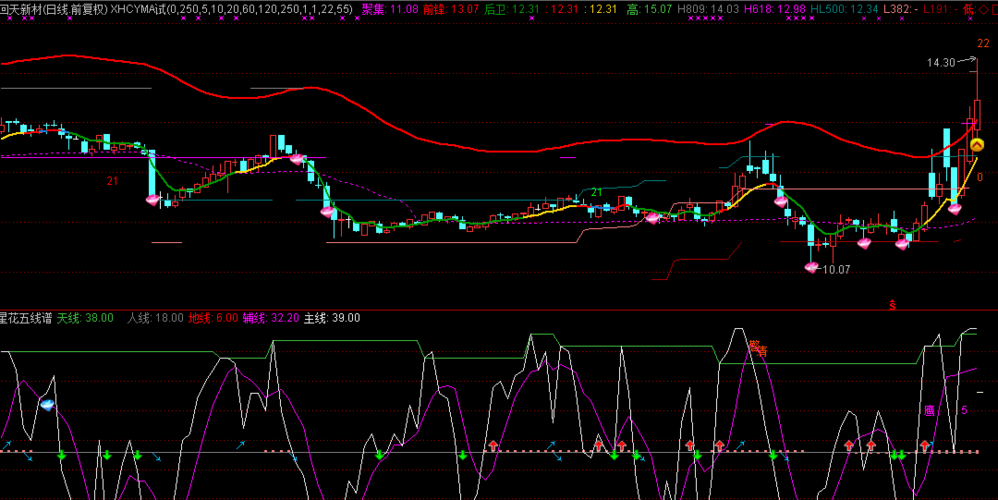998x500 pixels.
Task: Click the L382 readout
Action: point(901,9)
